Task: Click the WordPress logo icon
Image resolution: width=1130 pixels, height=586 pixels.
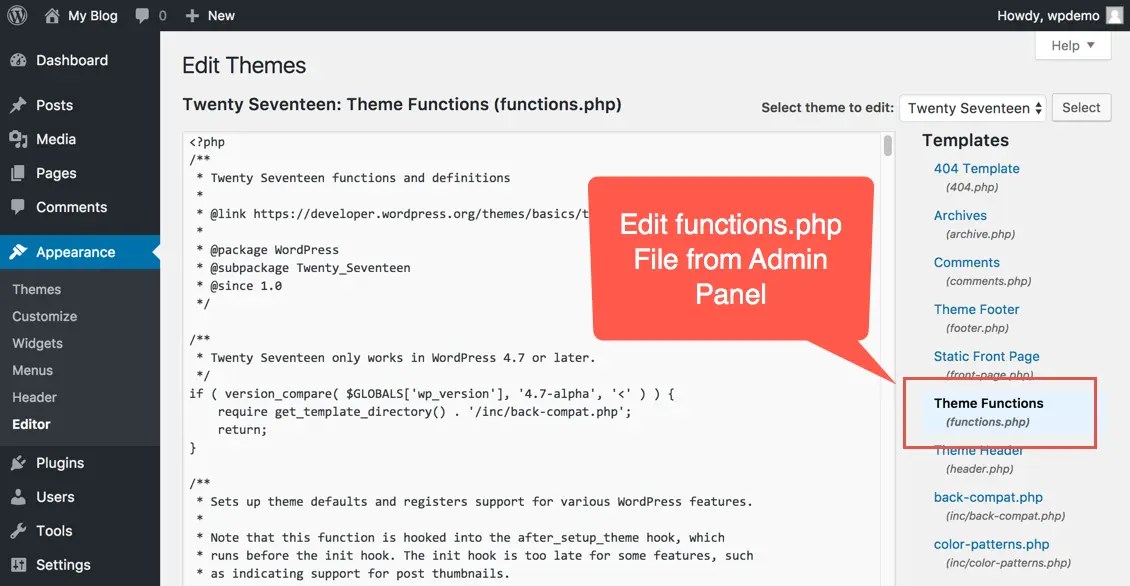Action: click(17, 15)
